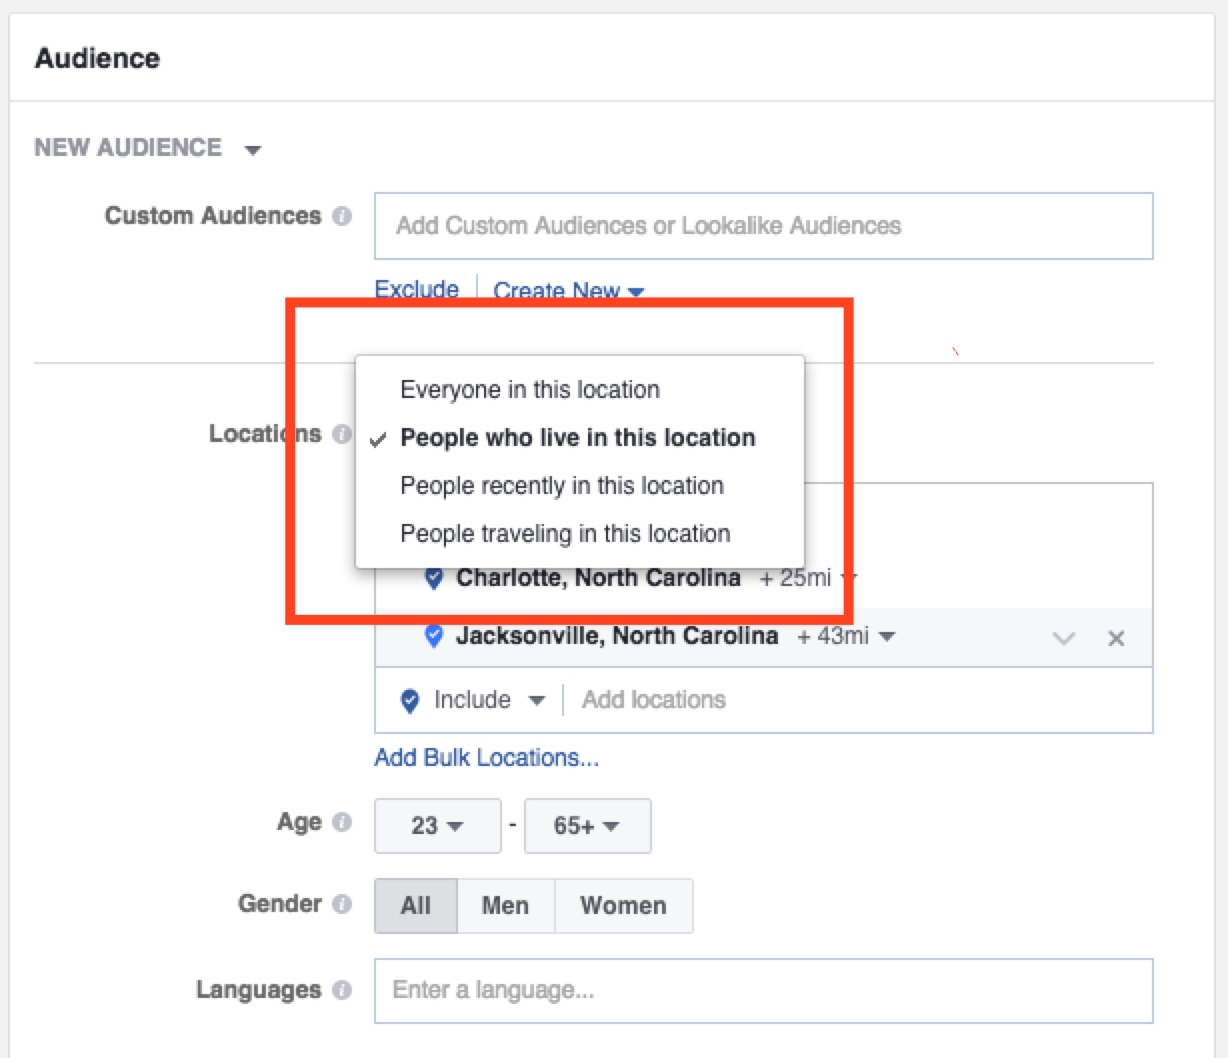
Task: Expand Jacksonville row options chevron
Action: tap(1064, 638)
